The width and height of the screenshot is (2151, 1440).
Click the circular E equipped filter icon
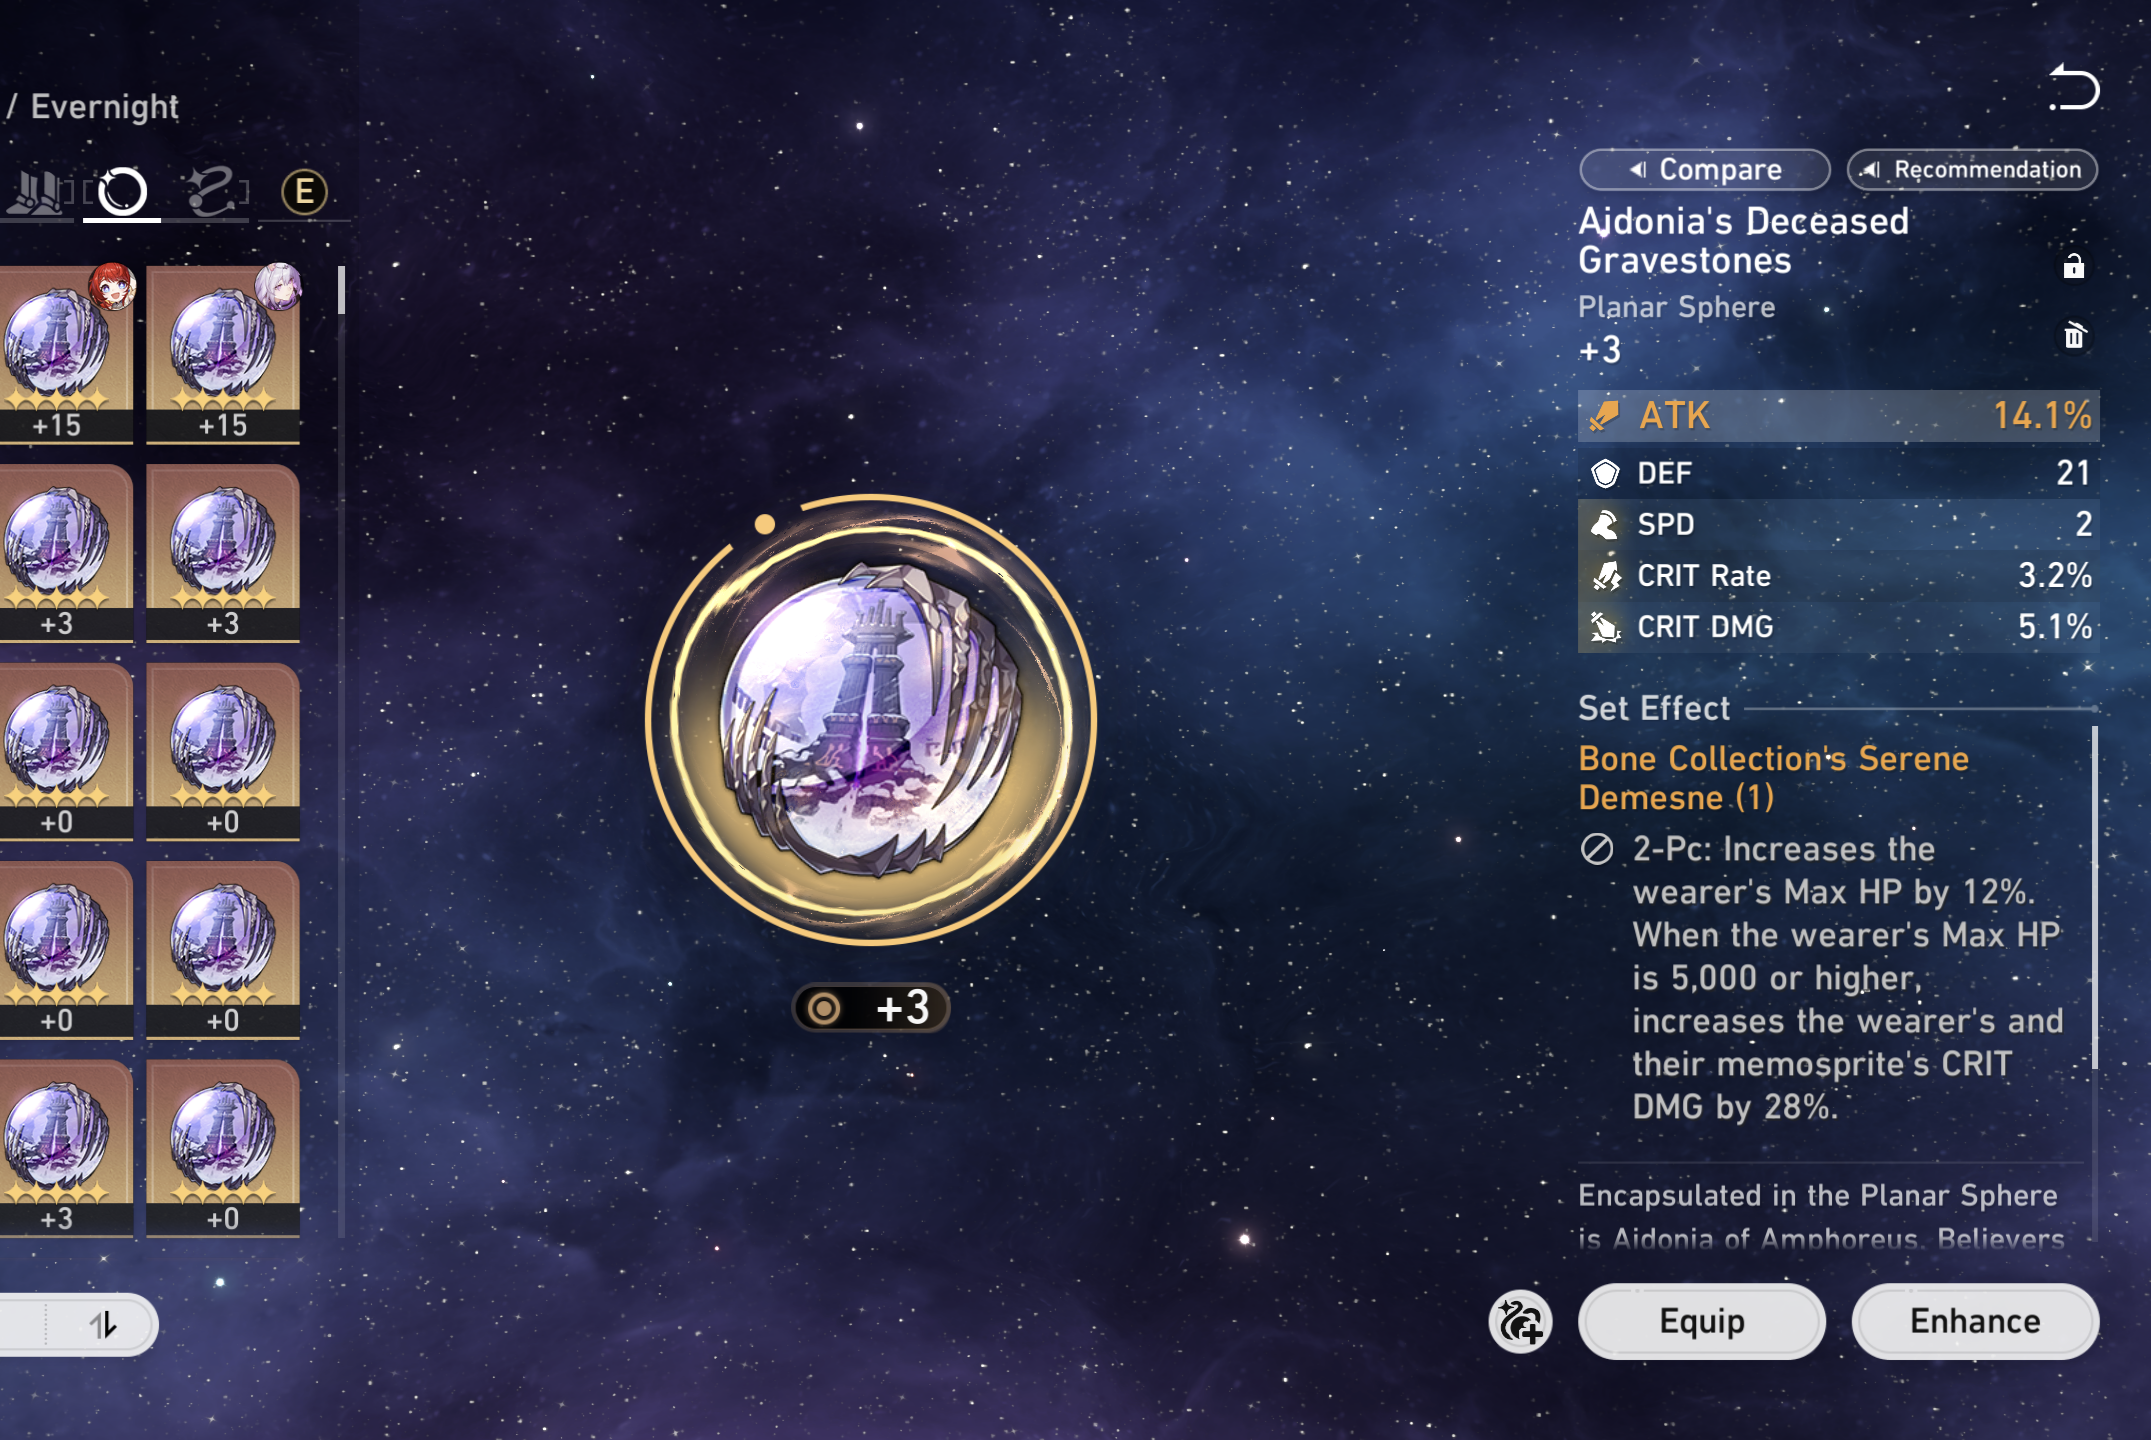pyautogui.click(x=304, y=192)
